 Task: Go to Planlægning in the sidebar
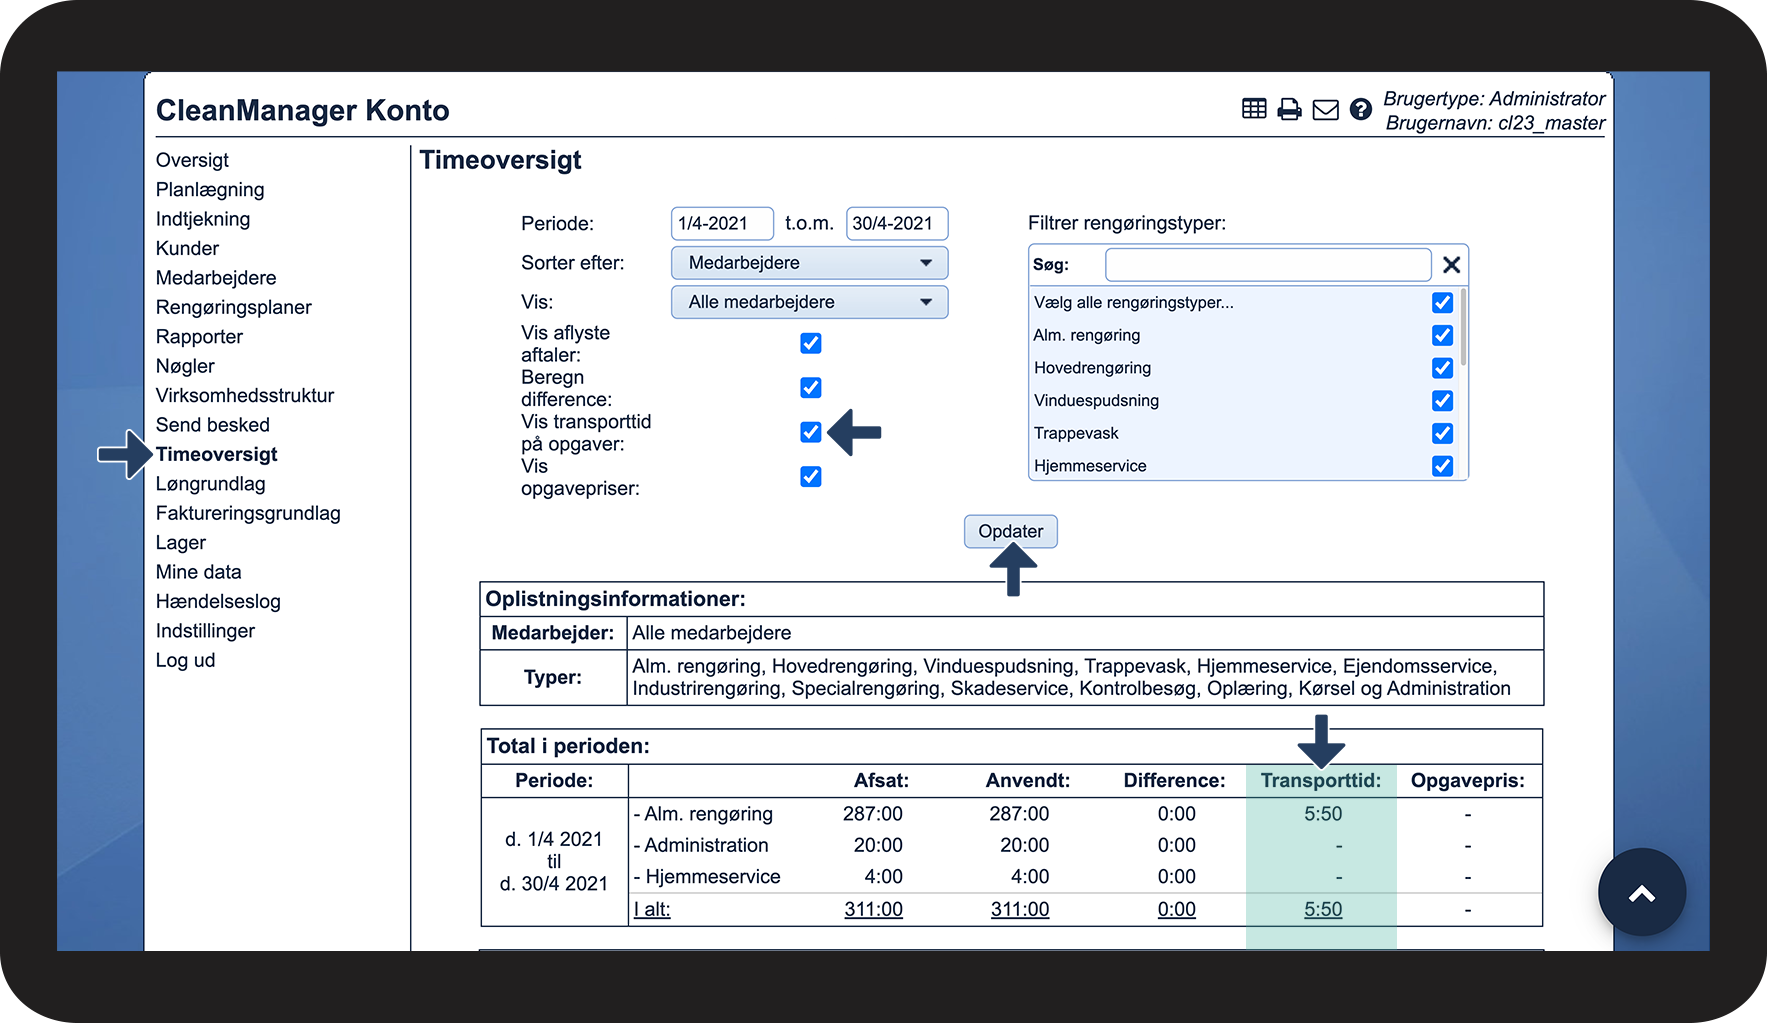pos(210,190)
